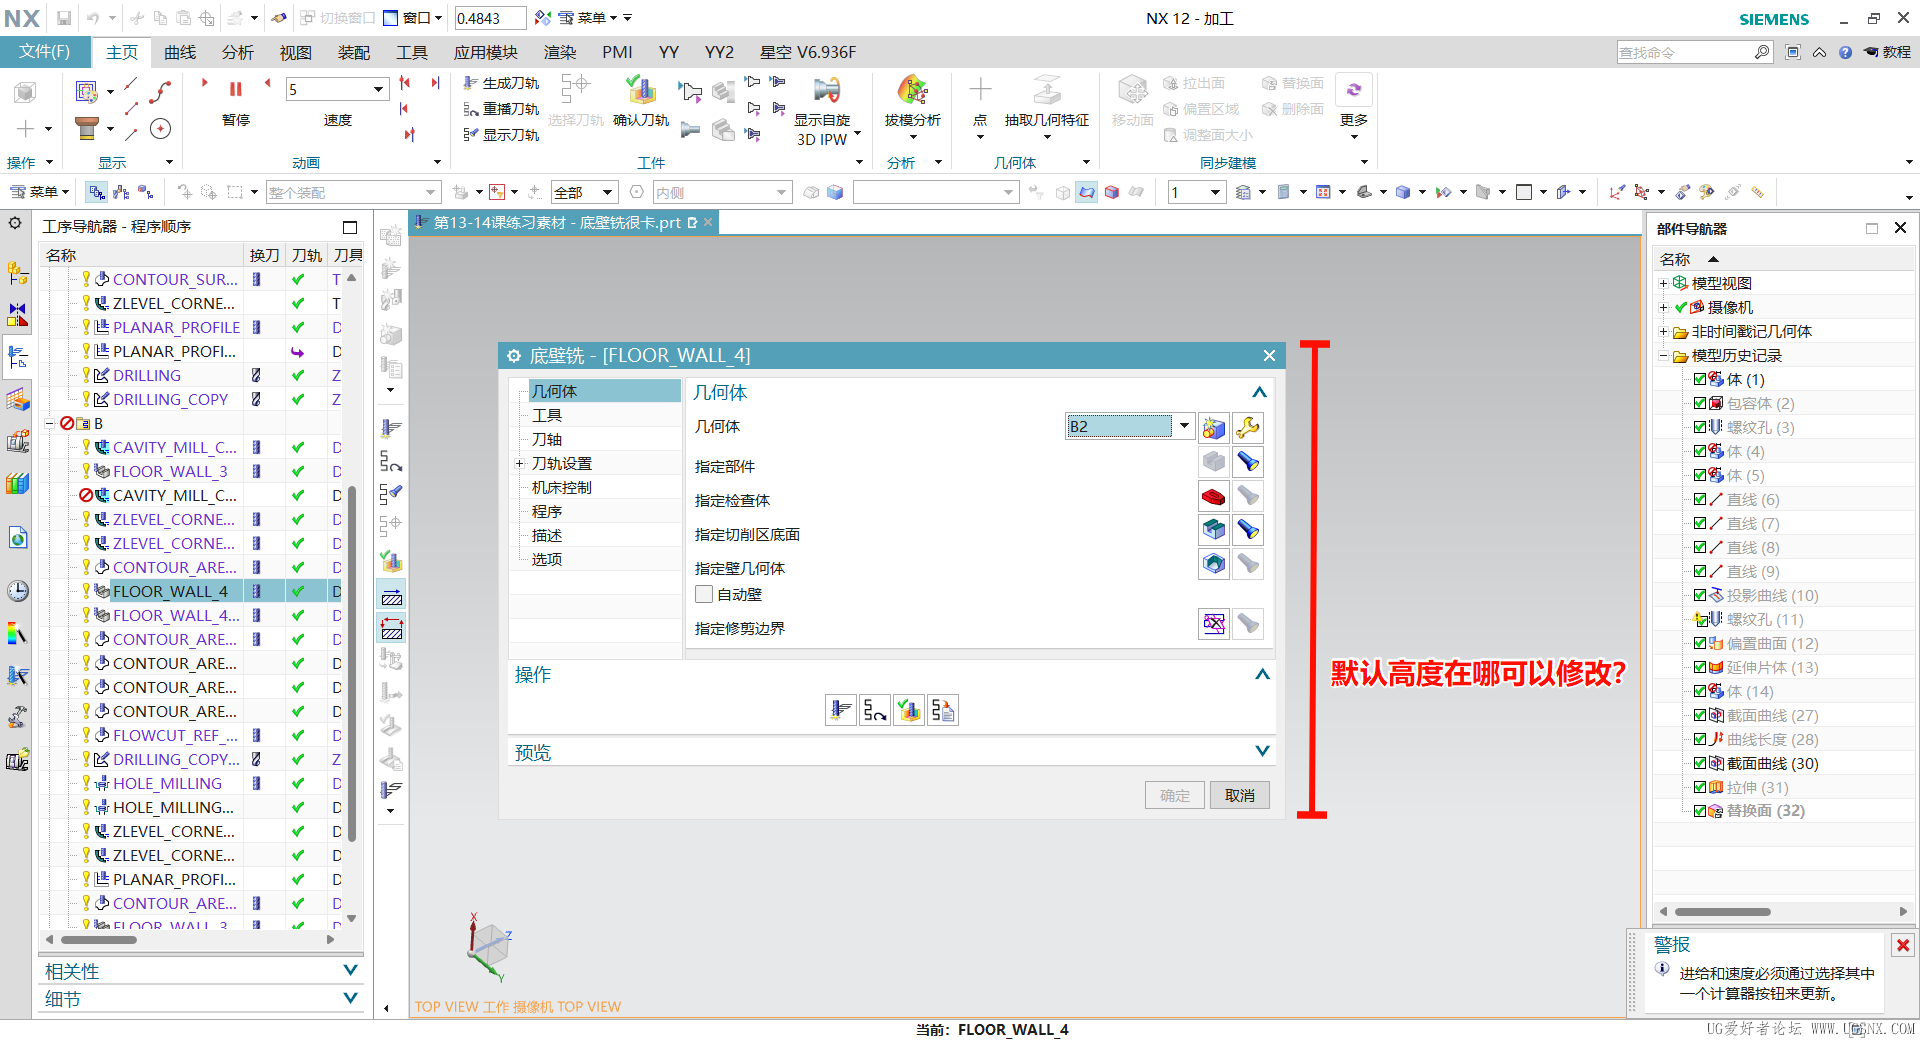Toggle the checkbox for 包容体 (2)

pos(1700,403)
